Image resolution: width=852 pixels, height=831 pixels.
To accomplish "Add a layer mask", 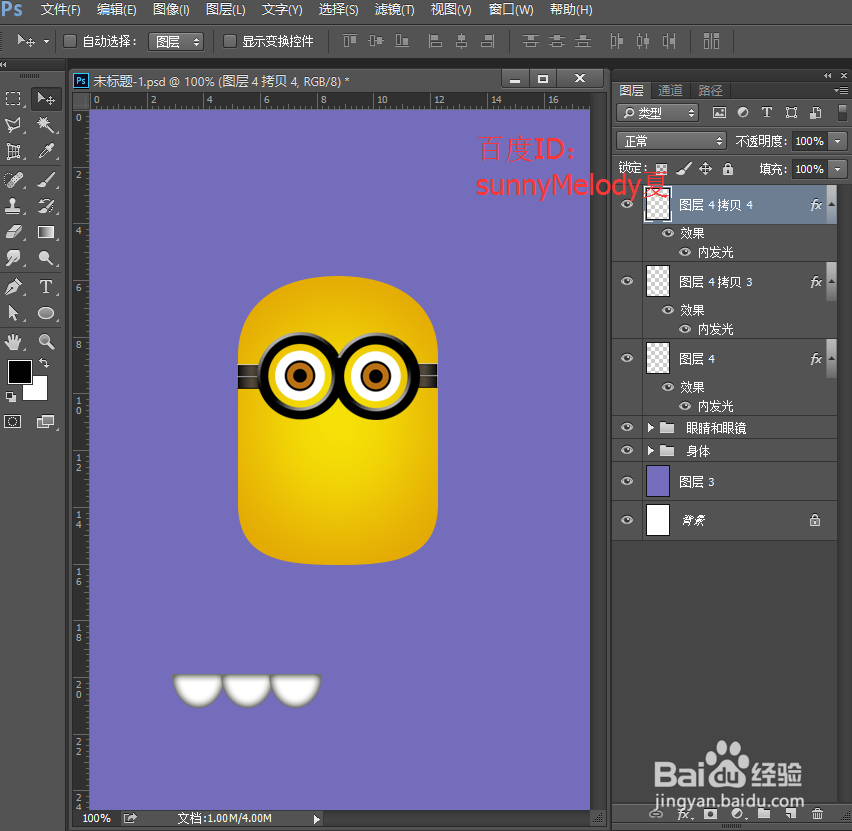I will tap(710, 814).
